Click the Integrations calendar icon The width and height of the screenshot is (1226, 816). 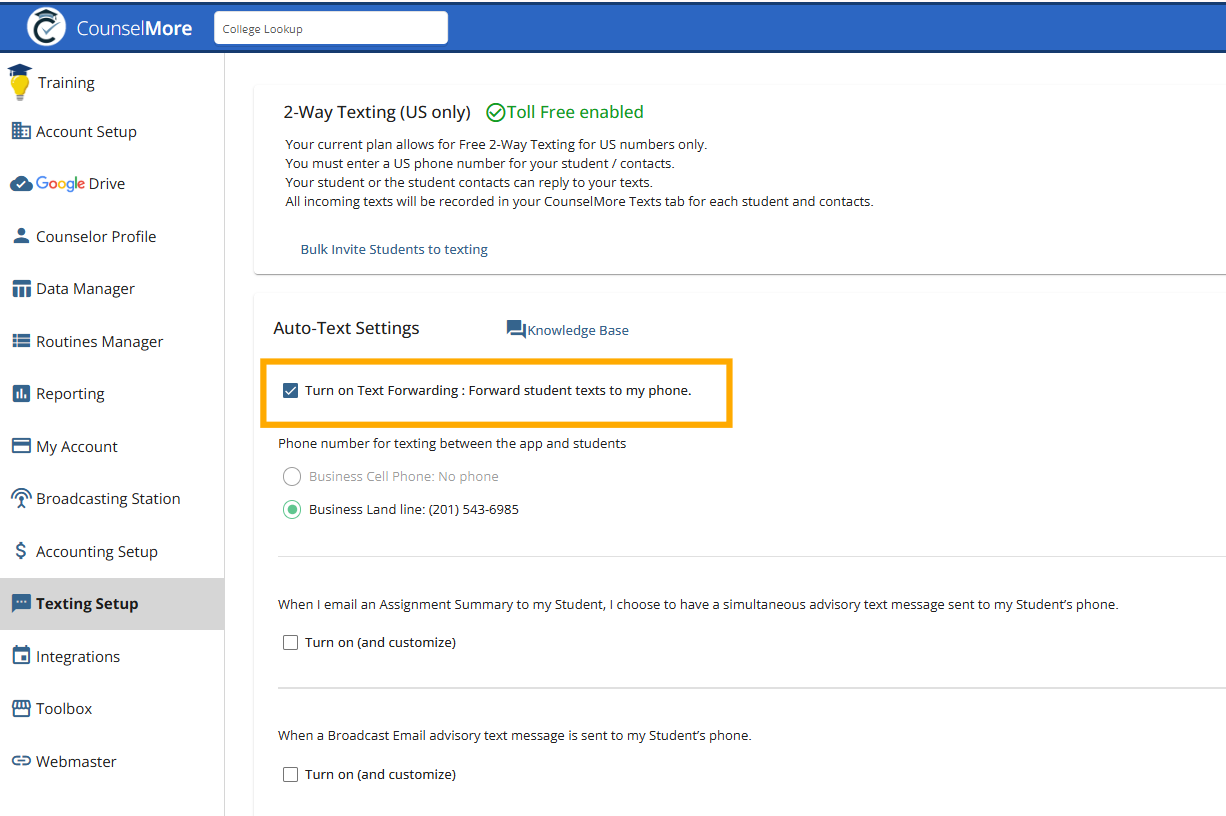[21, 656]
